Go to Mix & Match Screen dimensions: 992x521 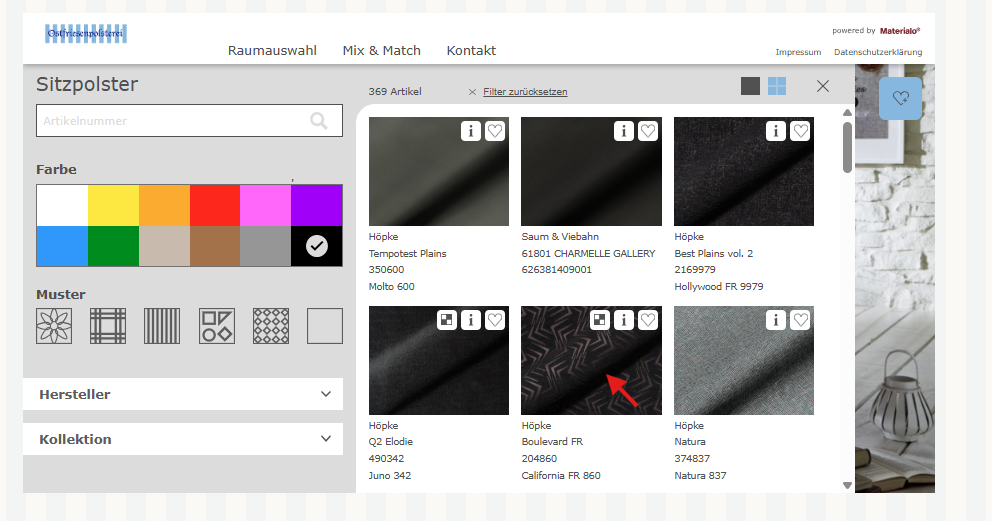tap(381, 51)
